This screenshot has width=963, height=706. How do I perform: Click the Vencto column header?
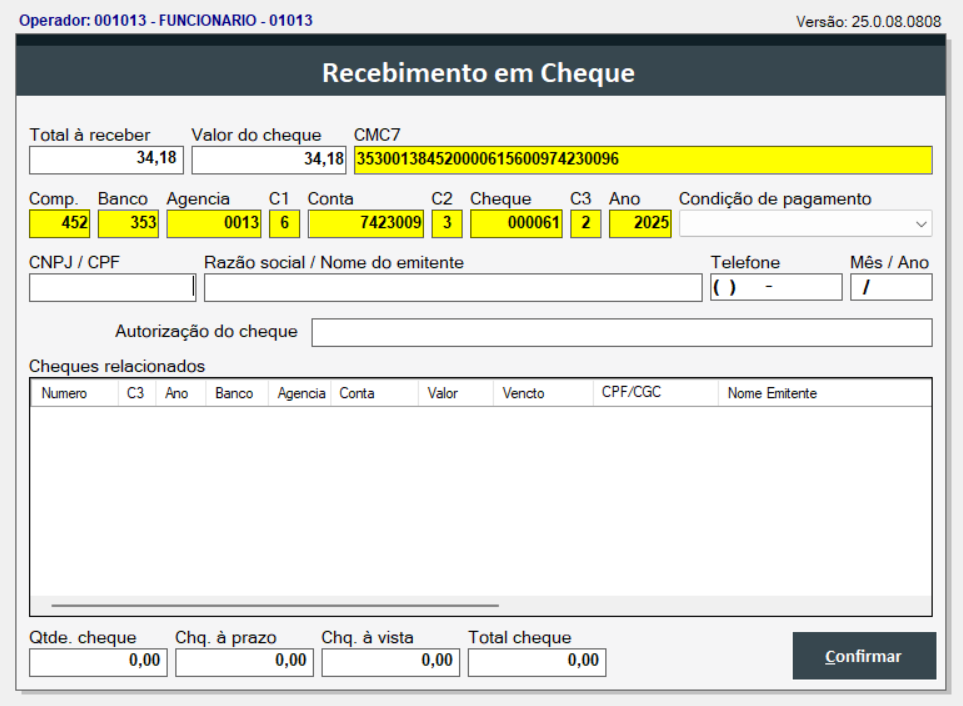pos(543,393)
